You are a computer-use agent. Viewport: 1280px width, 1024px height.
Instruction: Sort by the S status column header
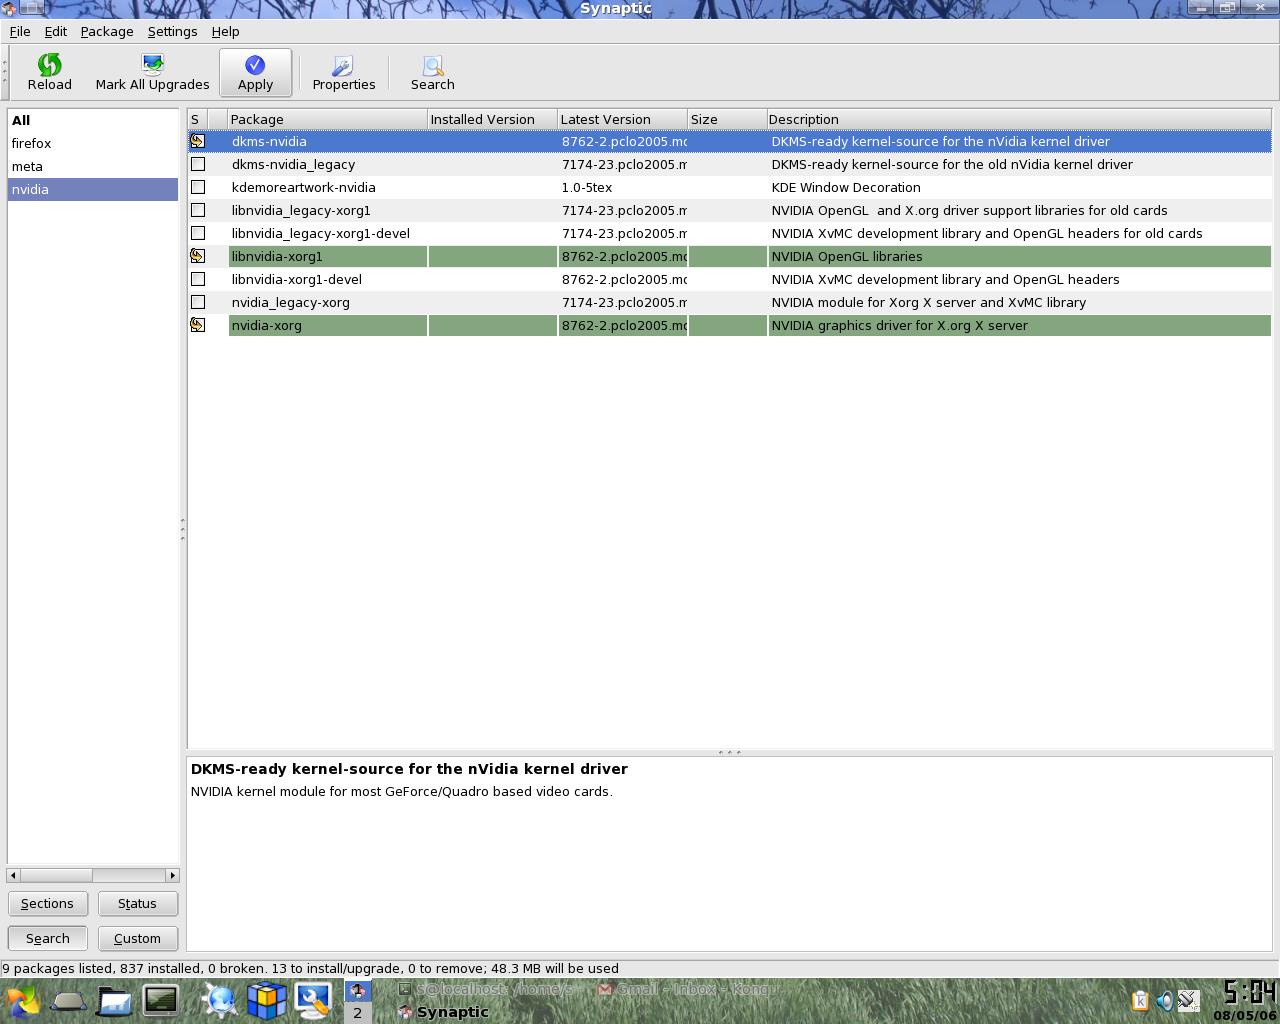point(197,119)
